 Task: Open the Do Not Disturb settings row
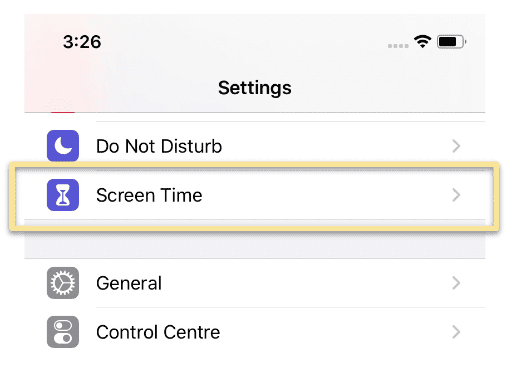255,146
